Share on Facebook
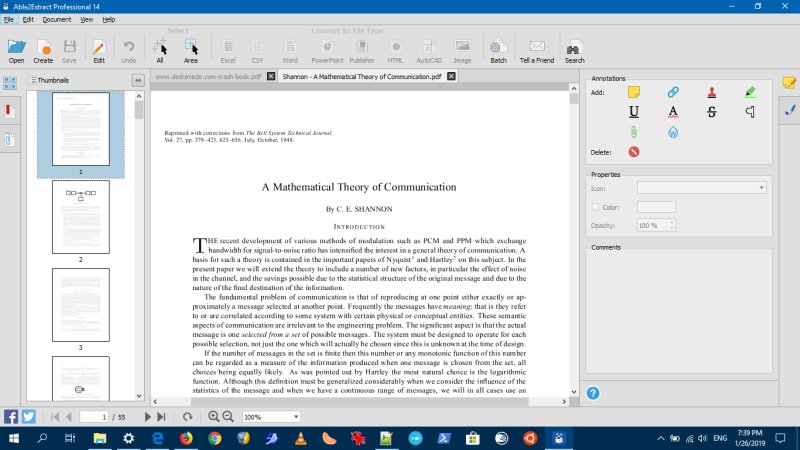This screenshot has width=800, height=450. 11,417
